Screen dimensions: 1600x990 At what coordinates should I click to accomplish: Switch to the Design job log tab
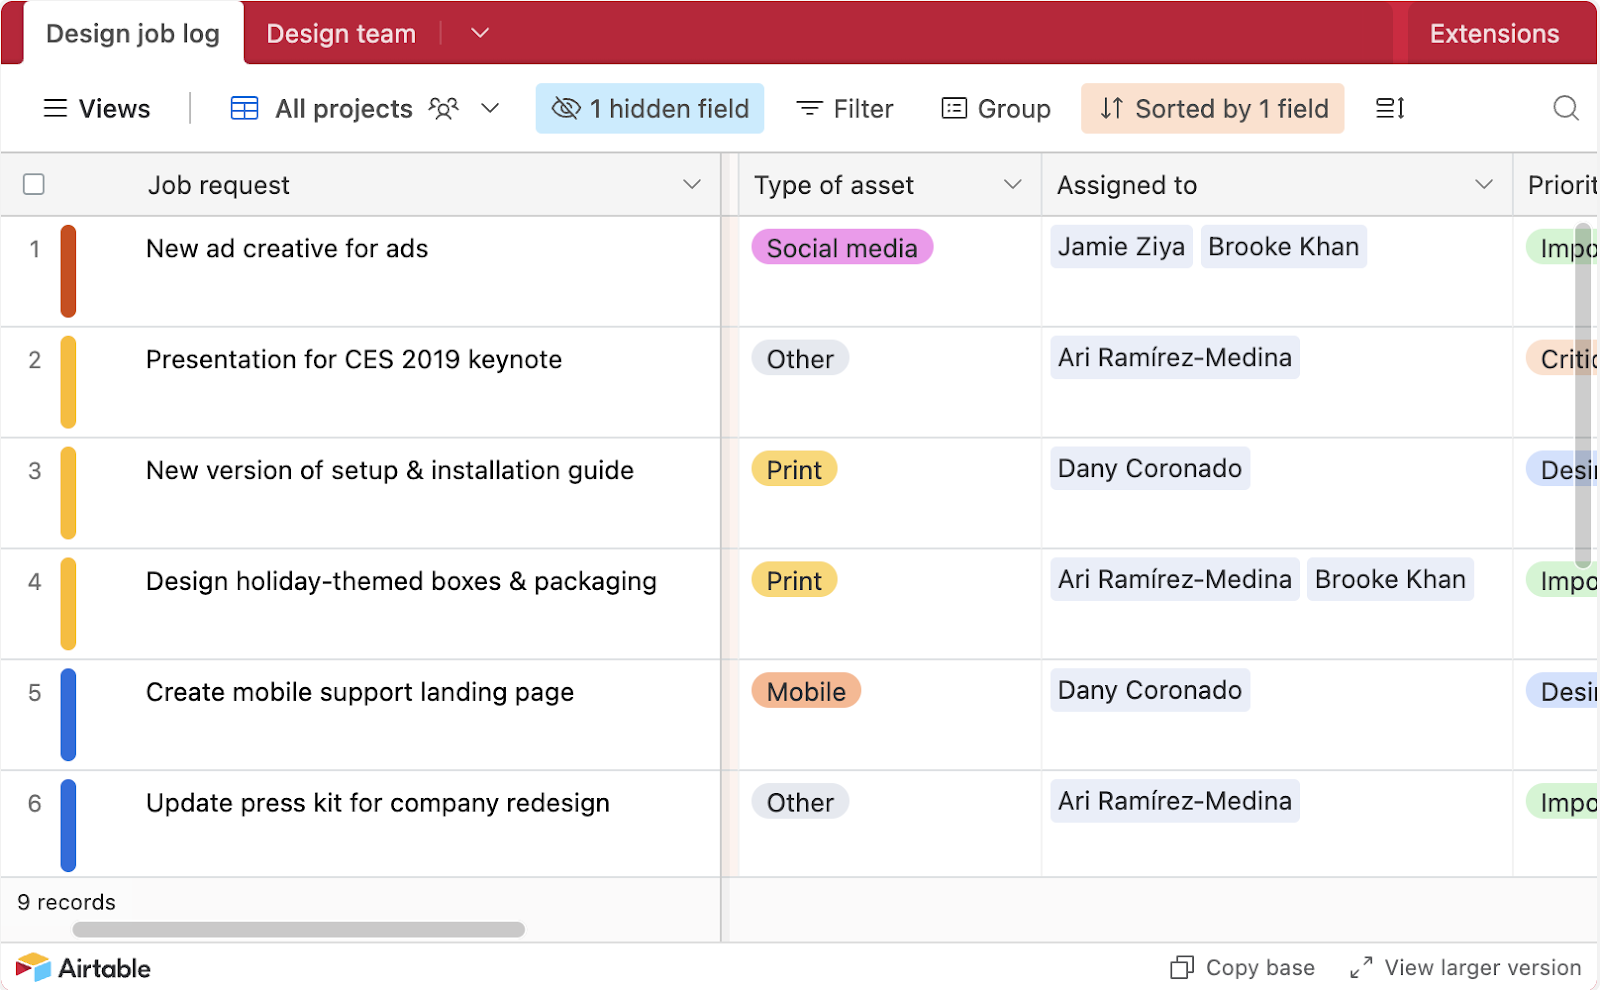click(x=133, y=33)
